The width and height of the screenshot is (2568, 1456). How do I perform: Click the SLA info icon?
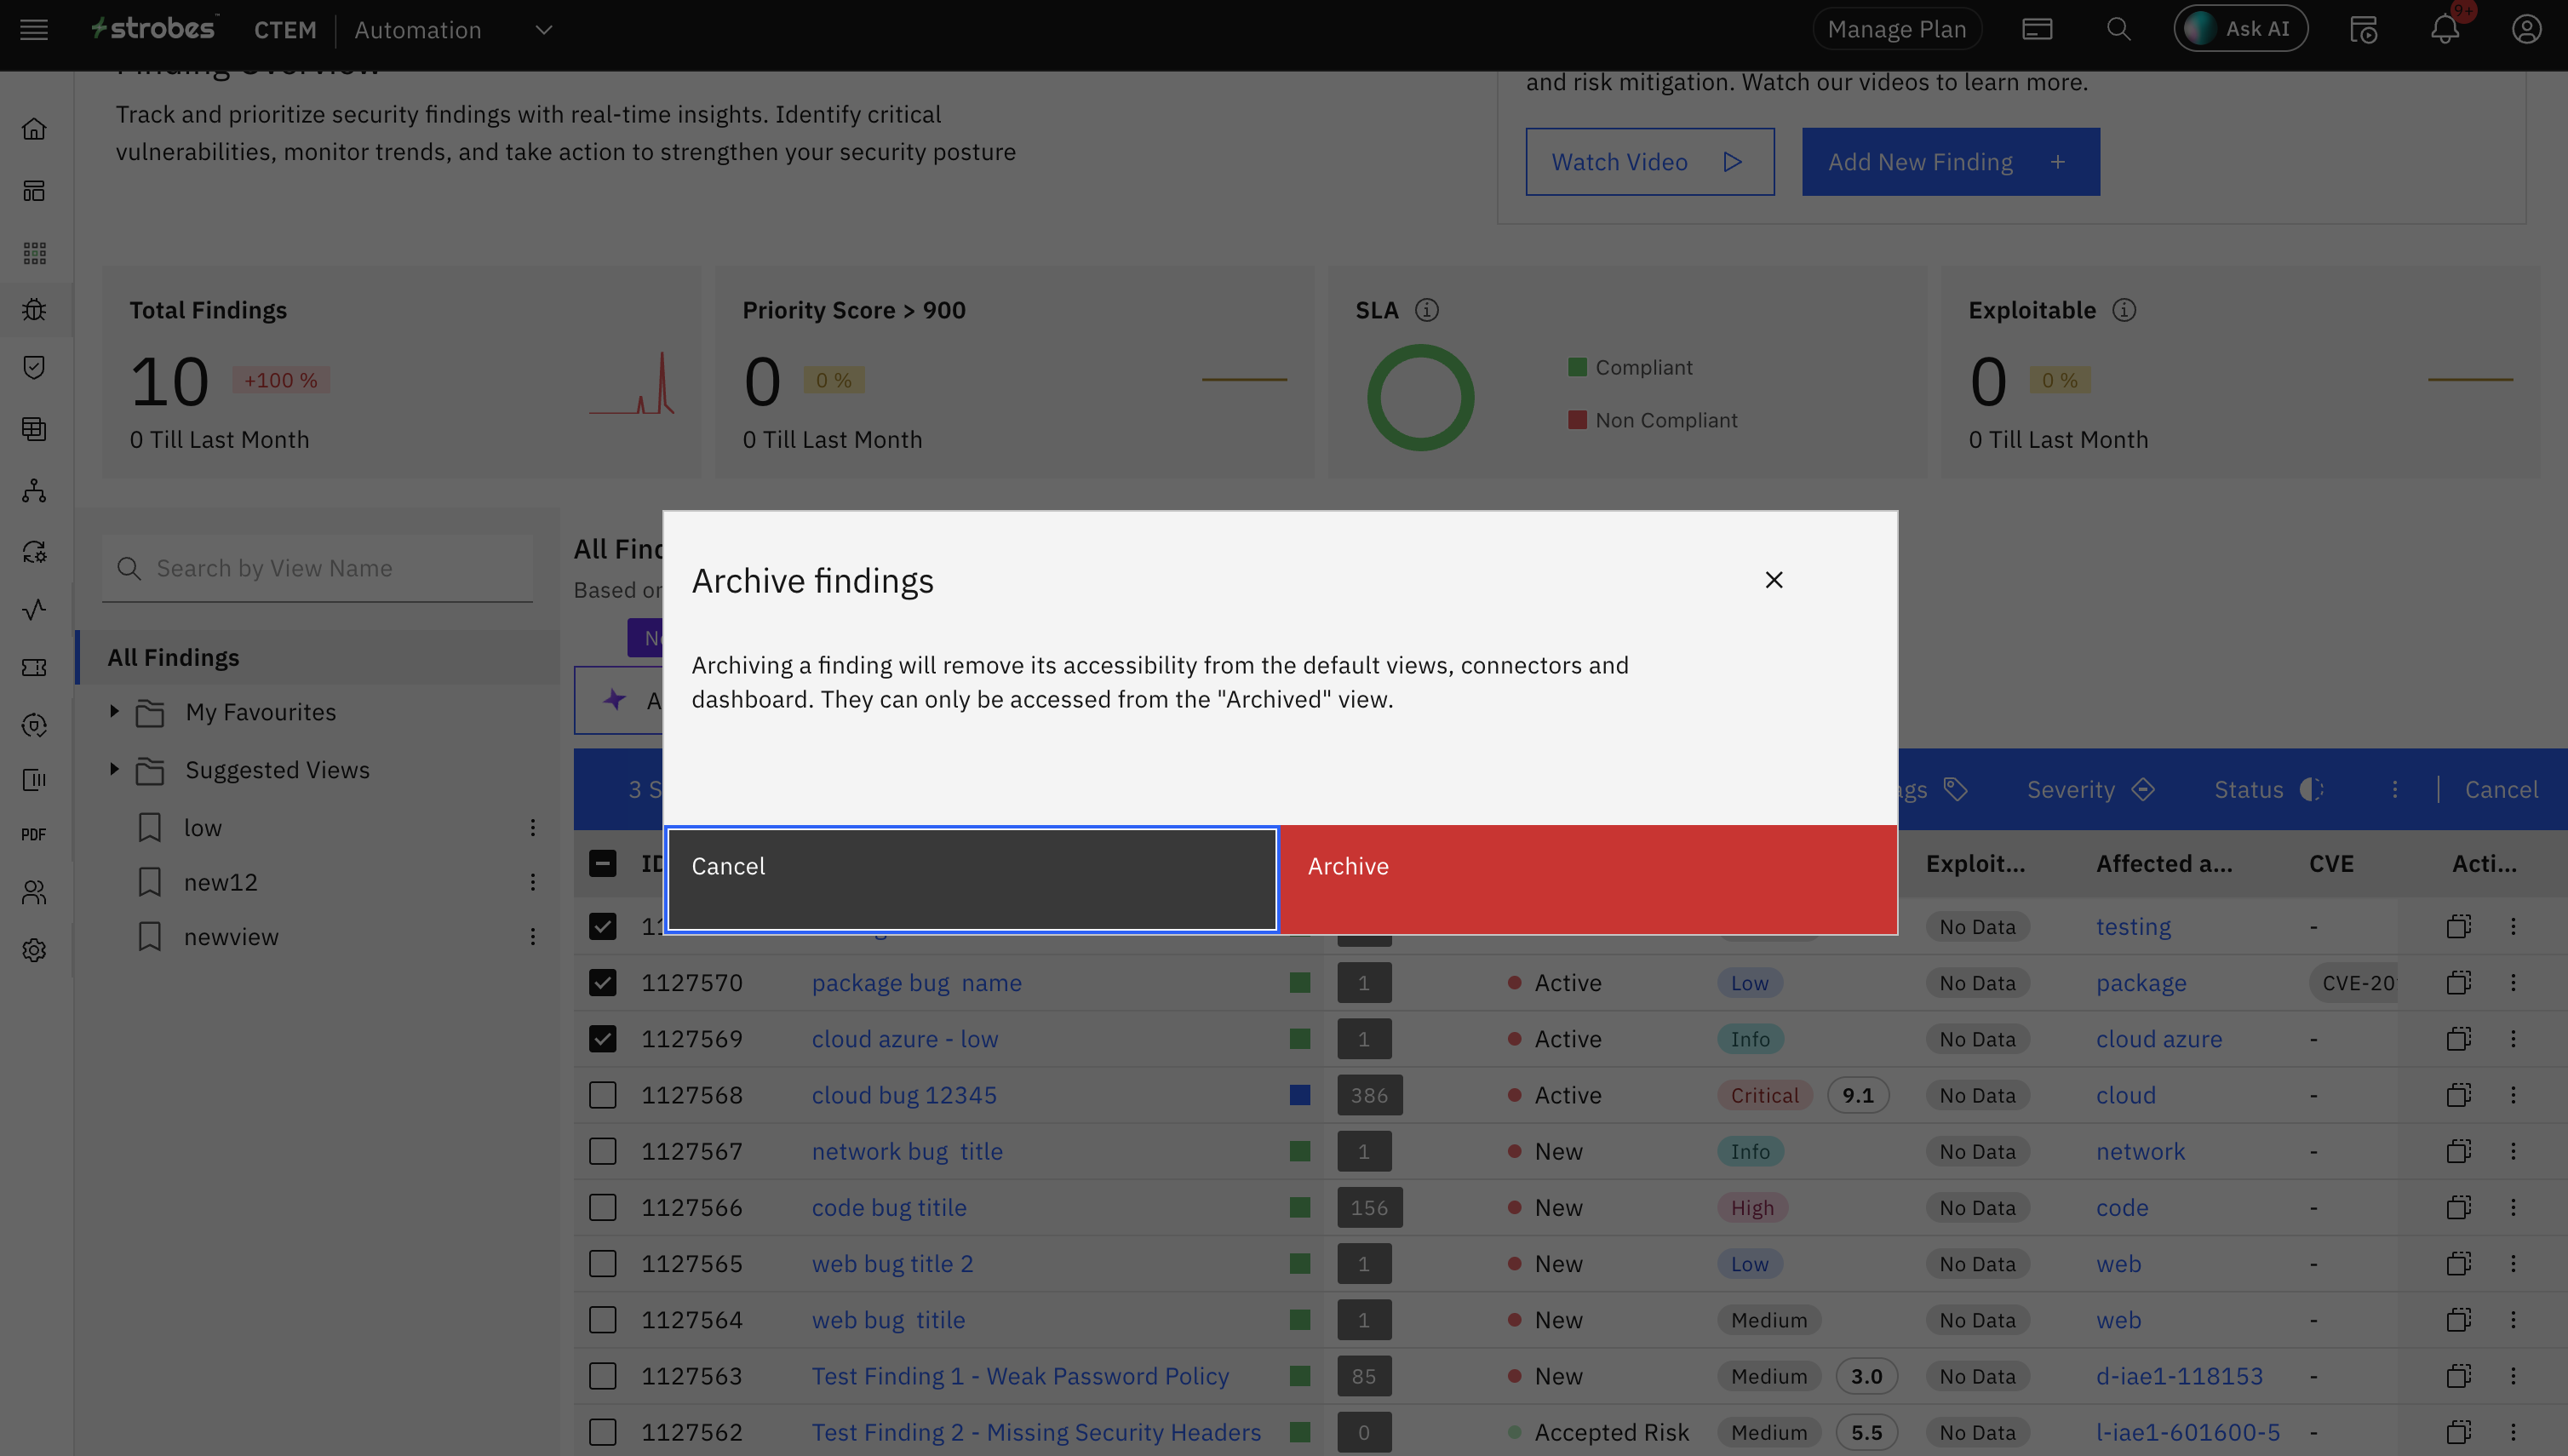click(x=1427, y=310)
